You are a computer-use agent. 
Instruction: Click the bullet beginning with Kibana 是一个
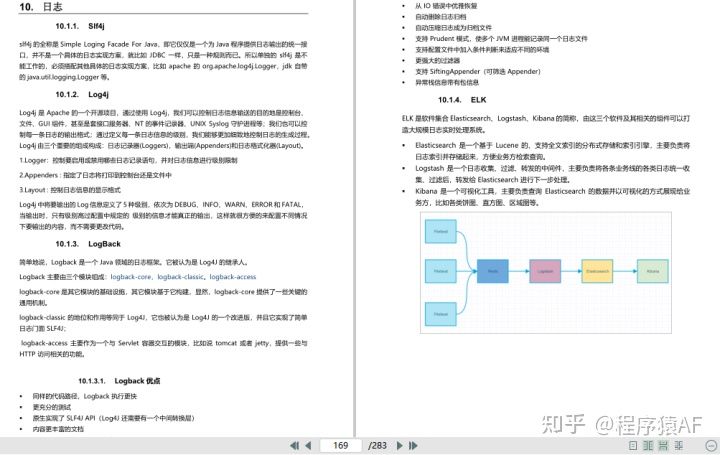552,197
